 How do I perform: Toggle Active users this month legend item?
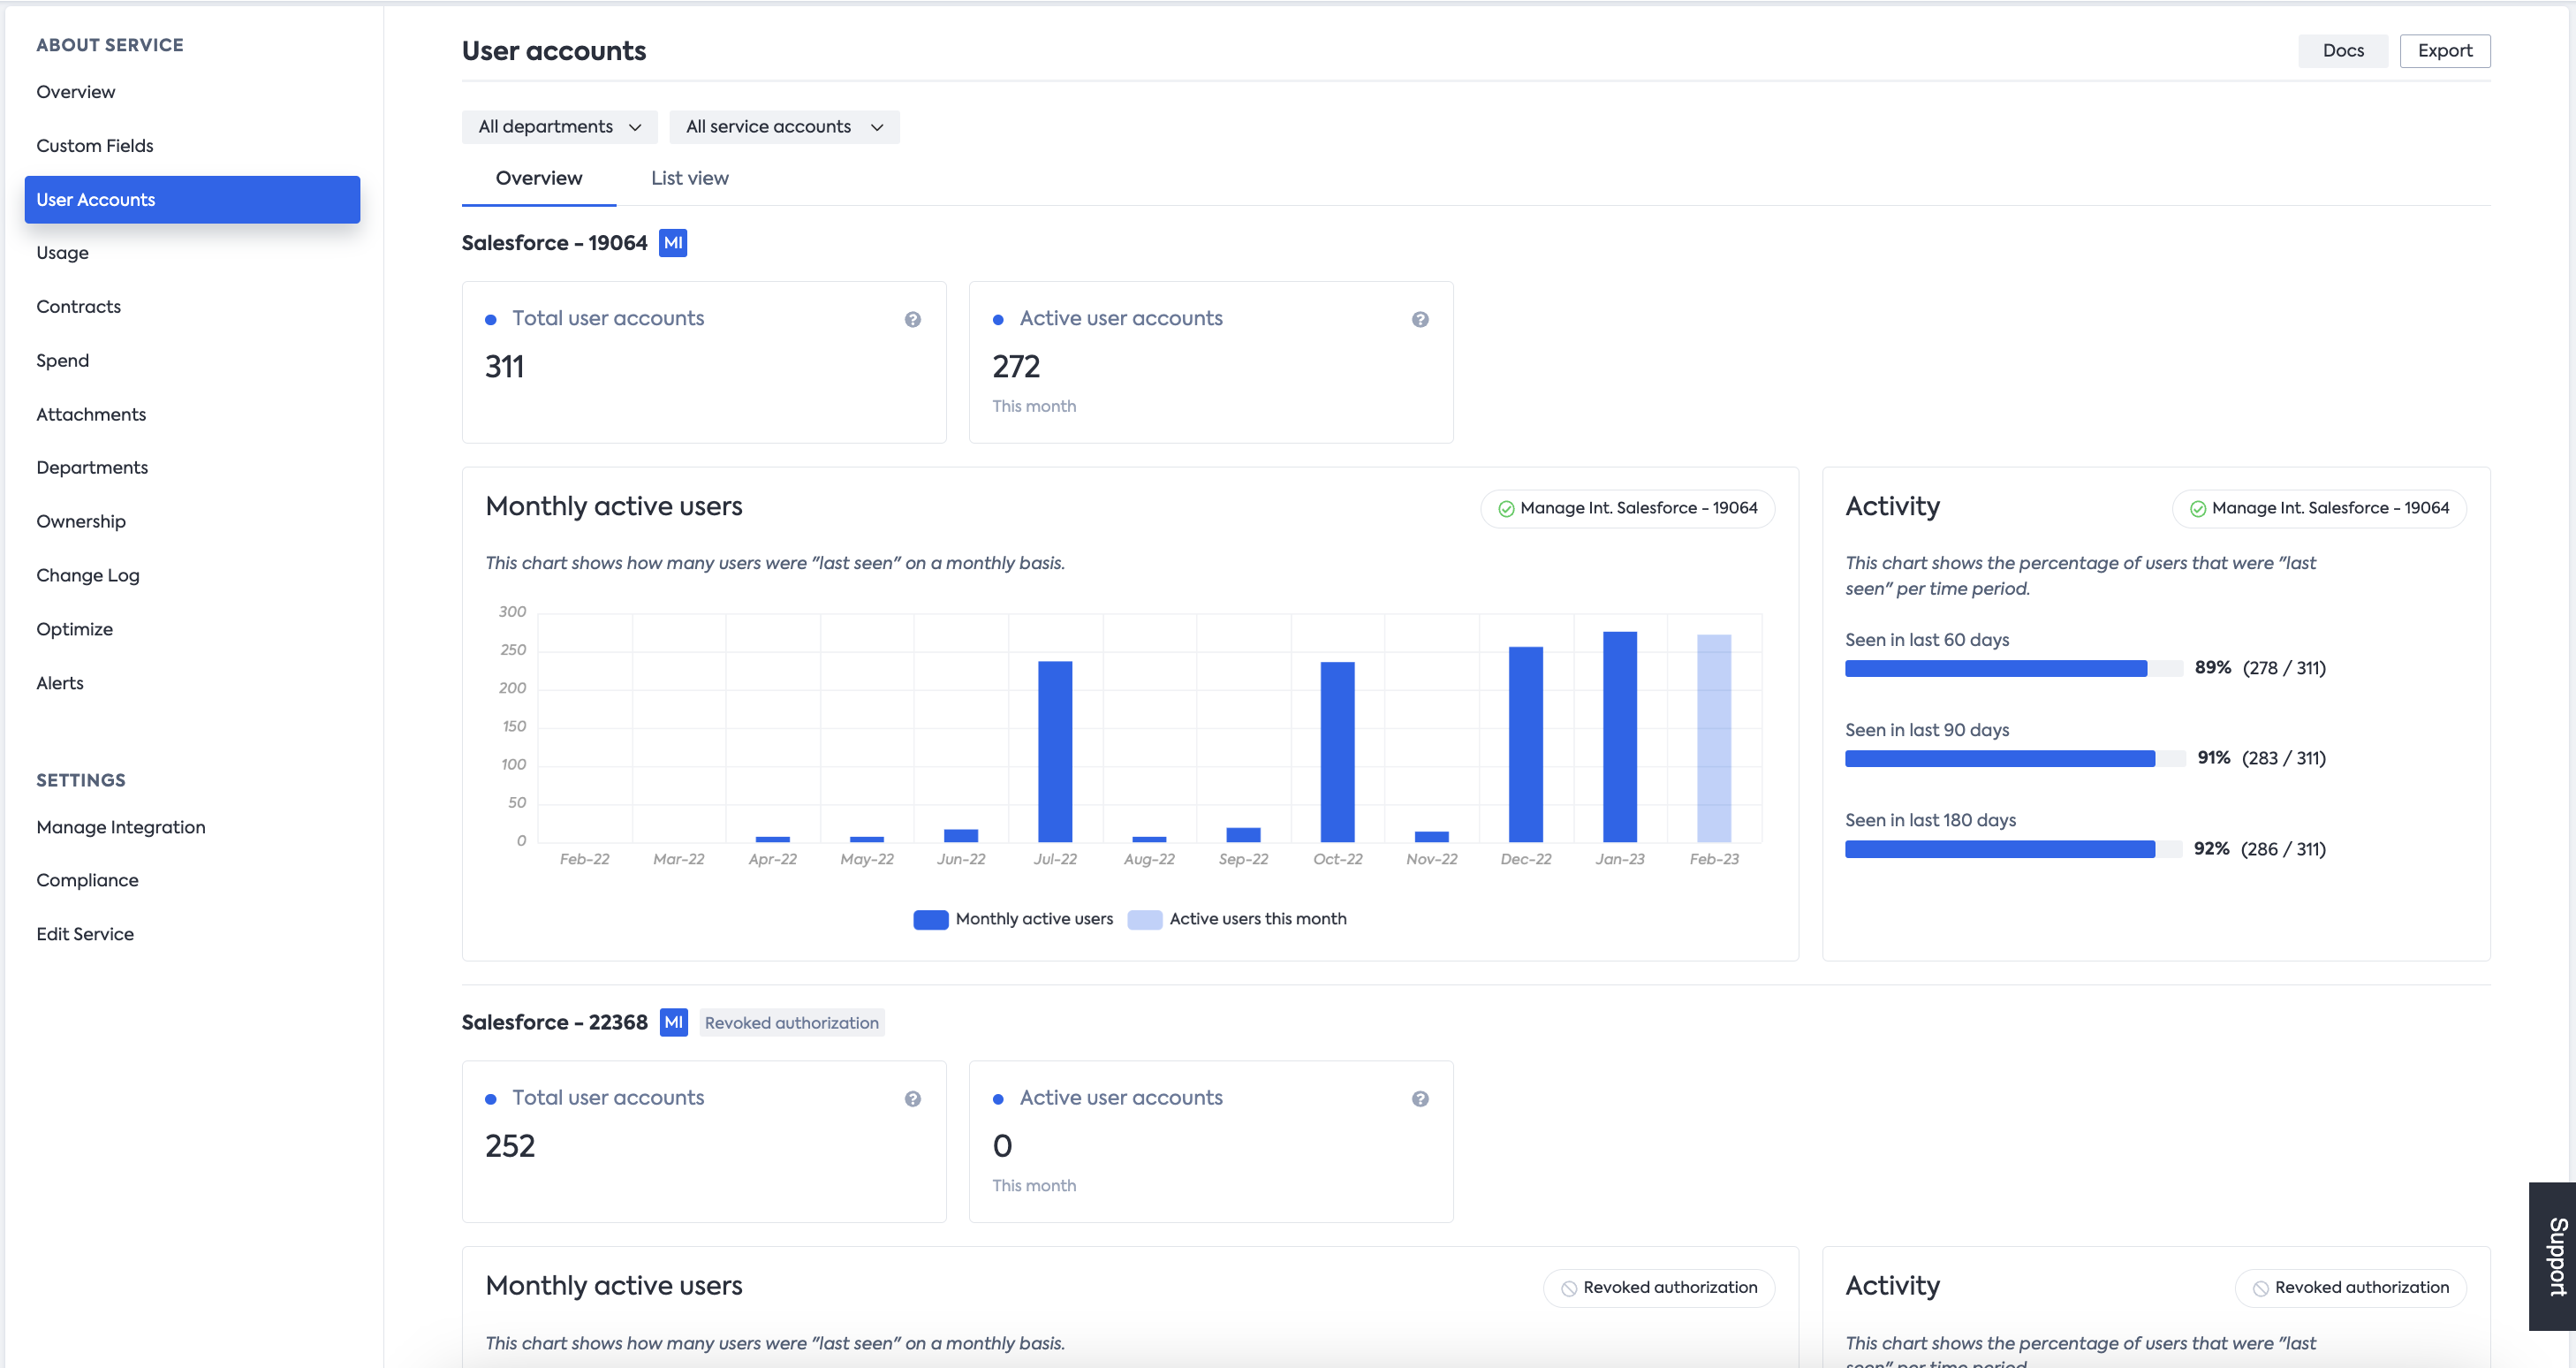(1237, 919)
